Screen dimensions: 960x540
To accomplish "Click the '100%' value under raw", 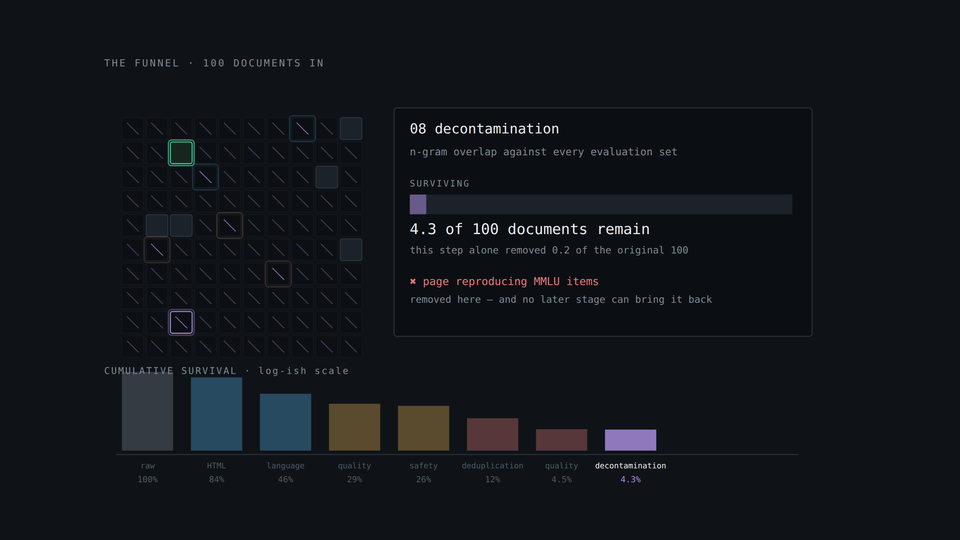I will click(x=148, y=479).
